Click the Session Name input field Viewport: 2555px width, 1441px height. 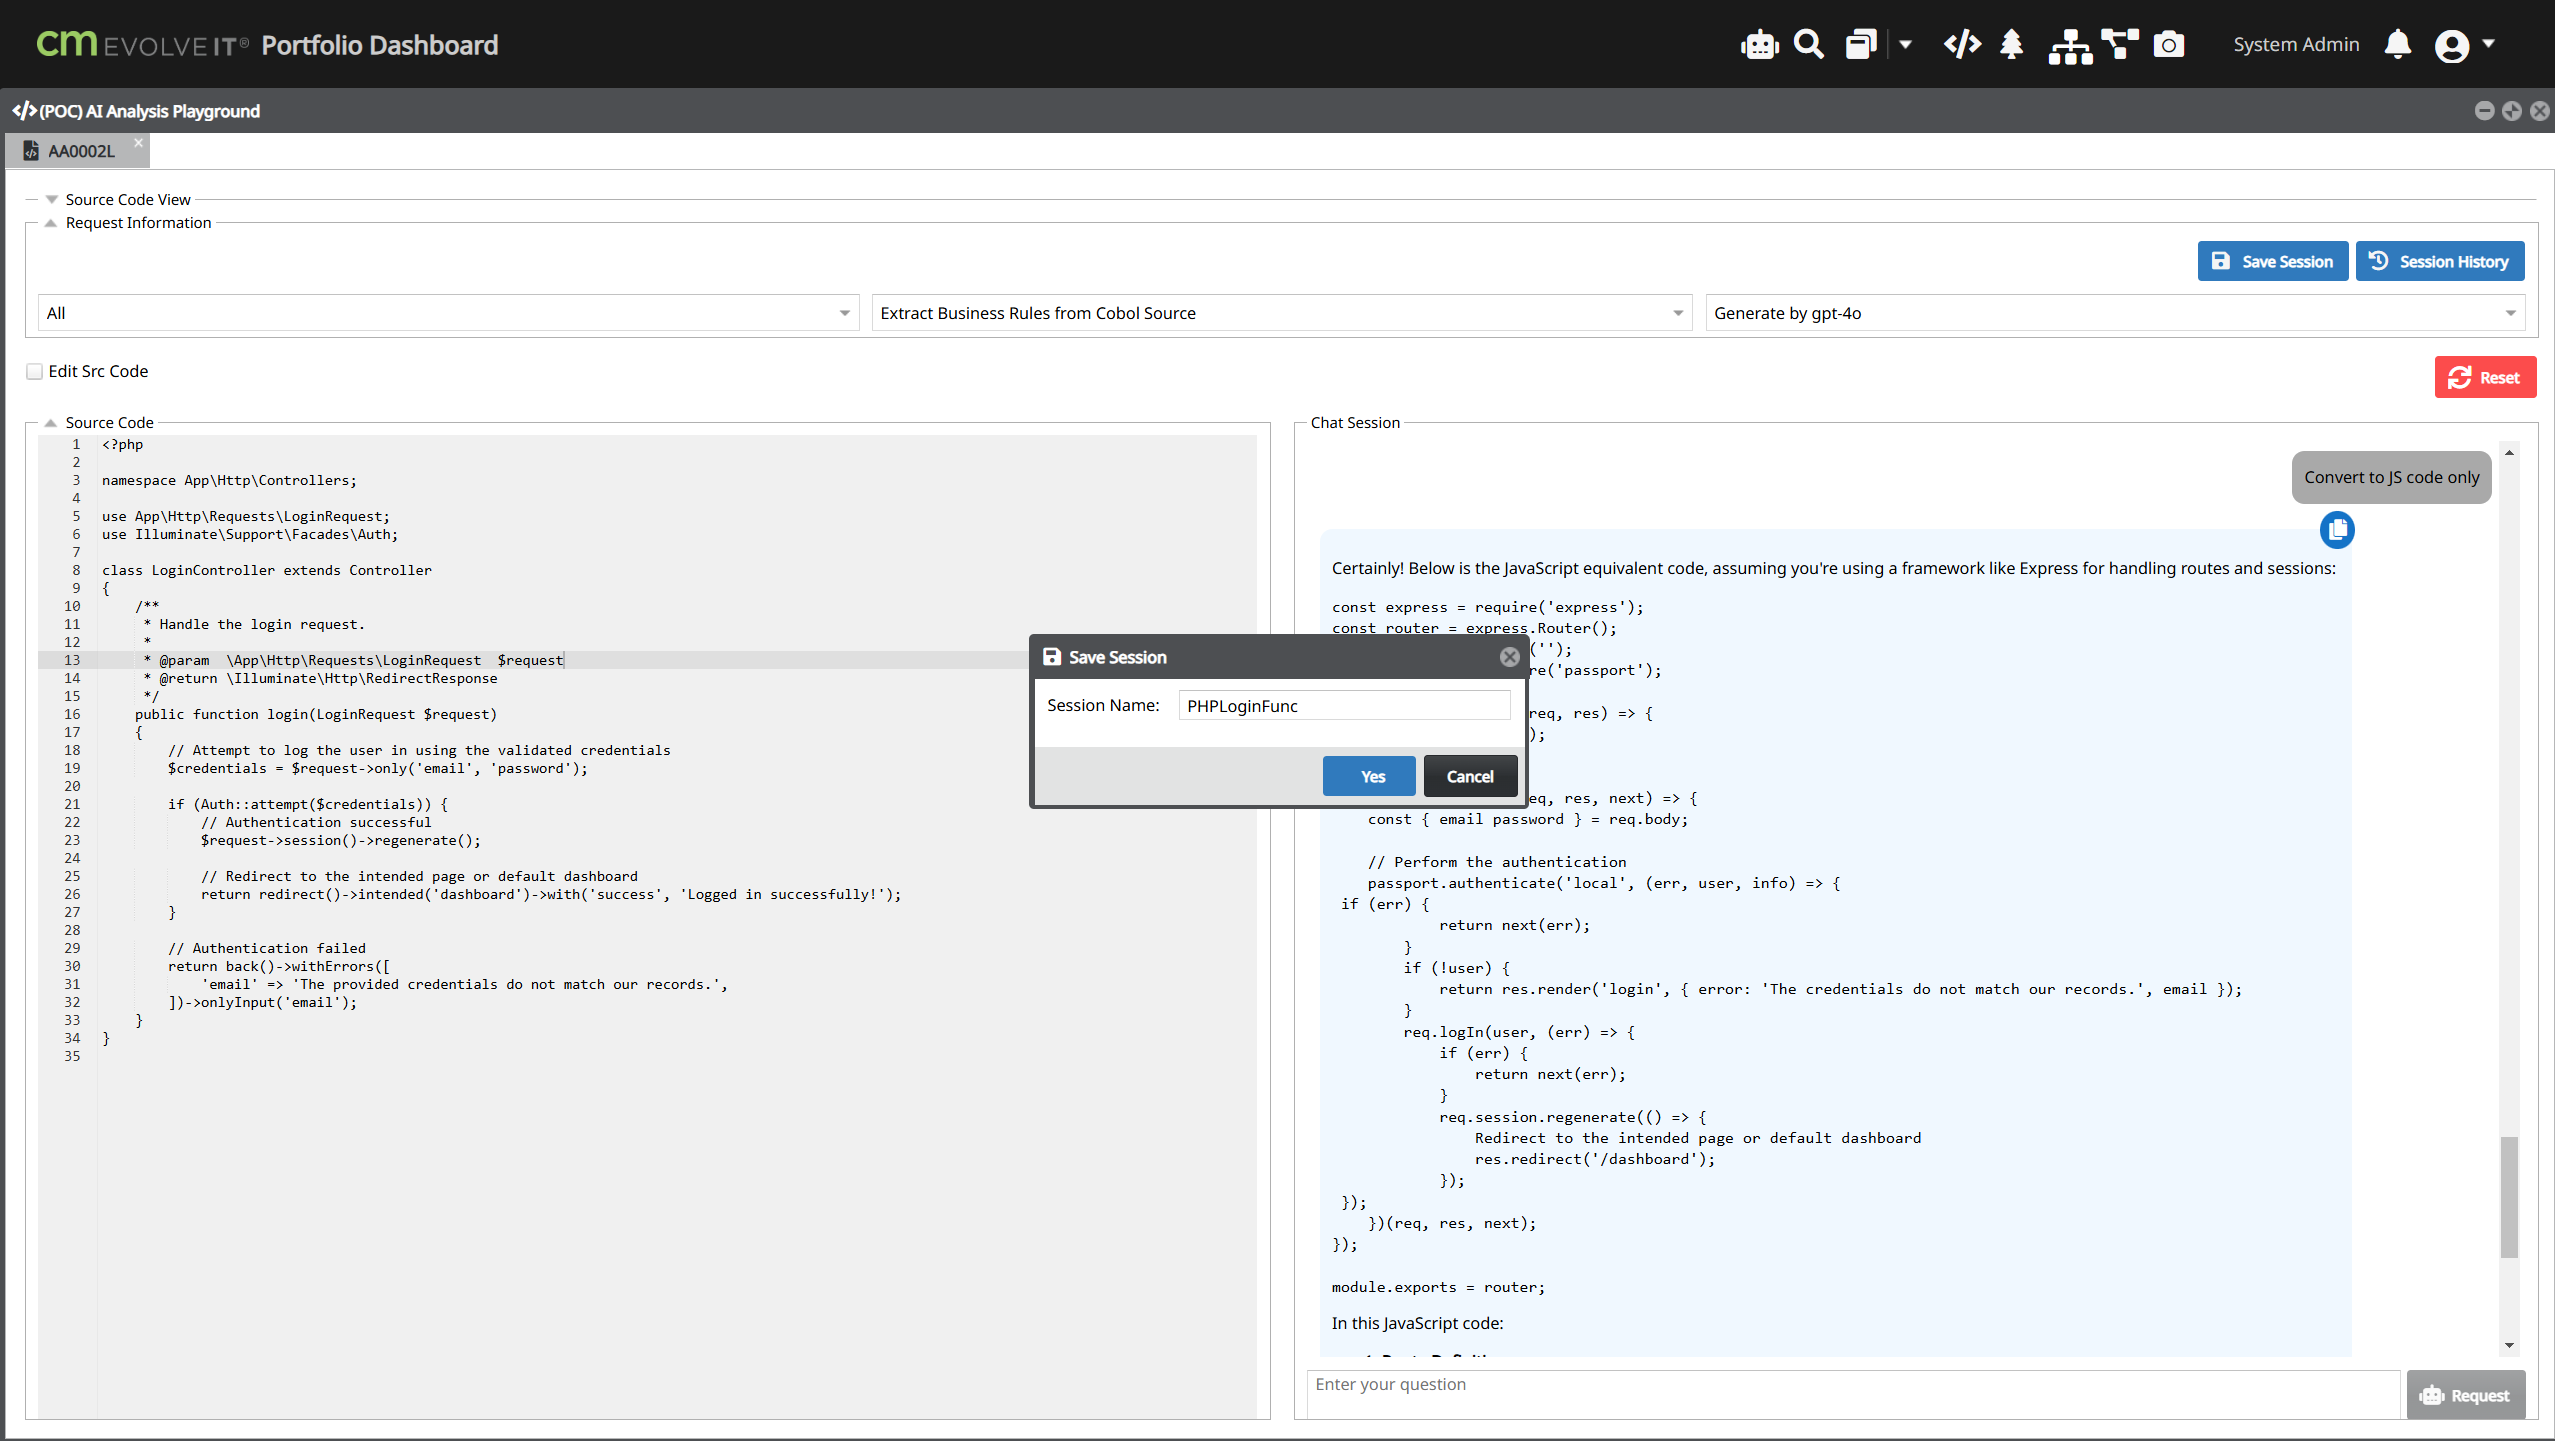[x=1344, y=706]
